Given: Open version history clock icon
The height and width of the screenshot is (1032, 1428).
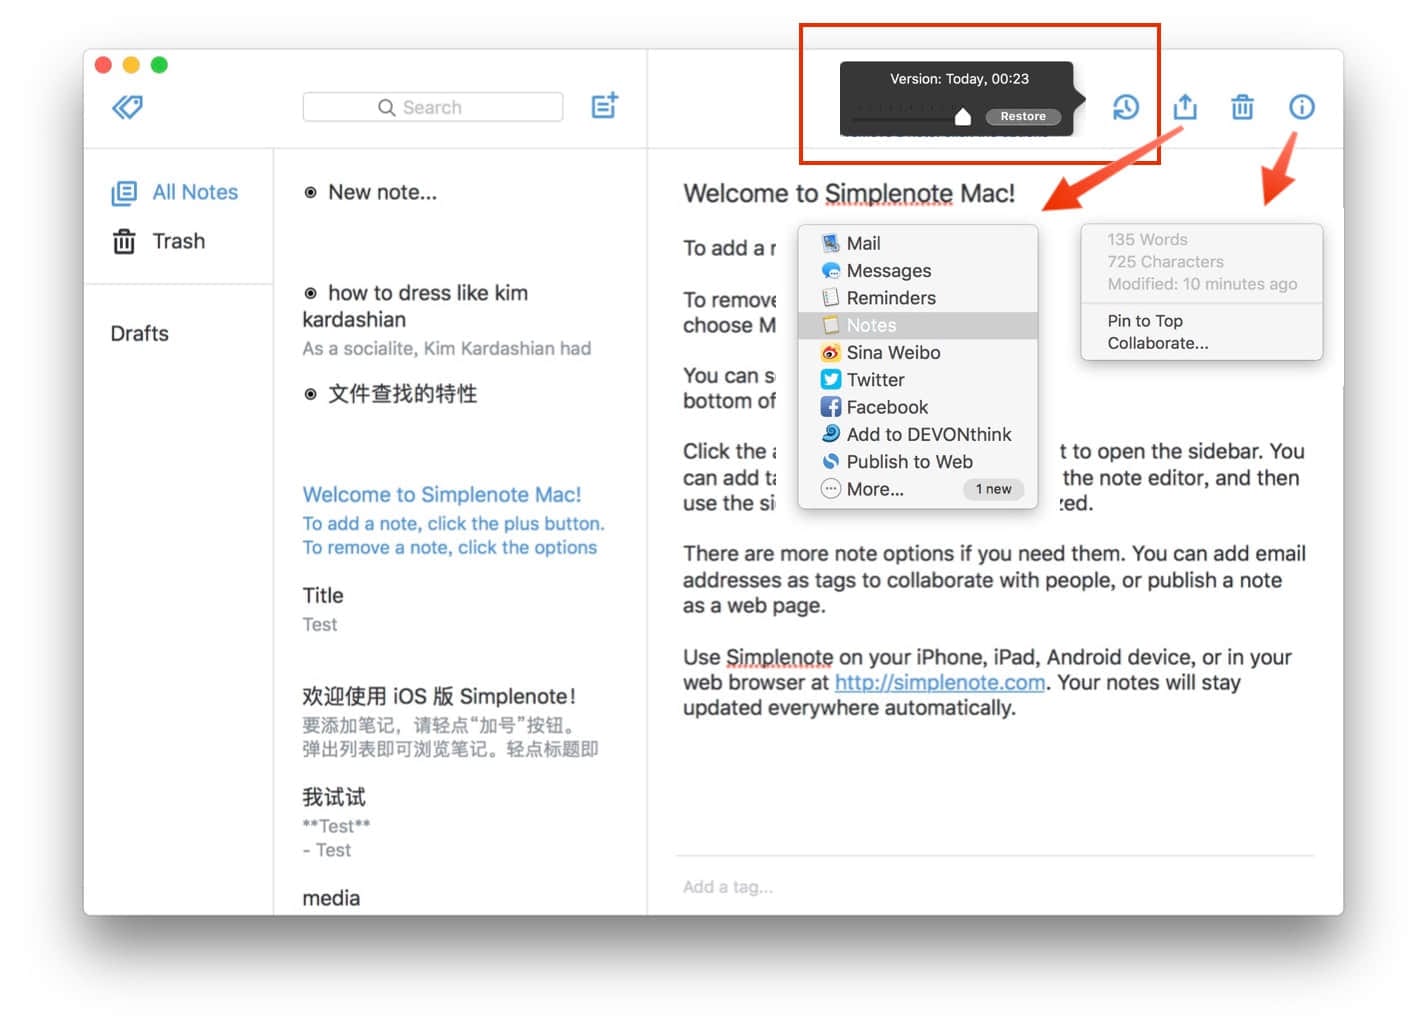Looking at the screenshot, I should pyautogui.click(x=1126, y=107).
